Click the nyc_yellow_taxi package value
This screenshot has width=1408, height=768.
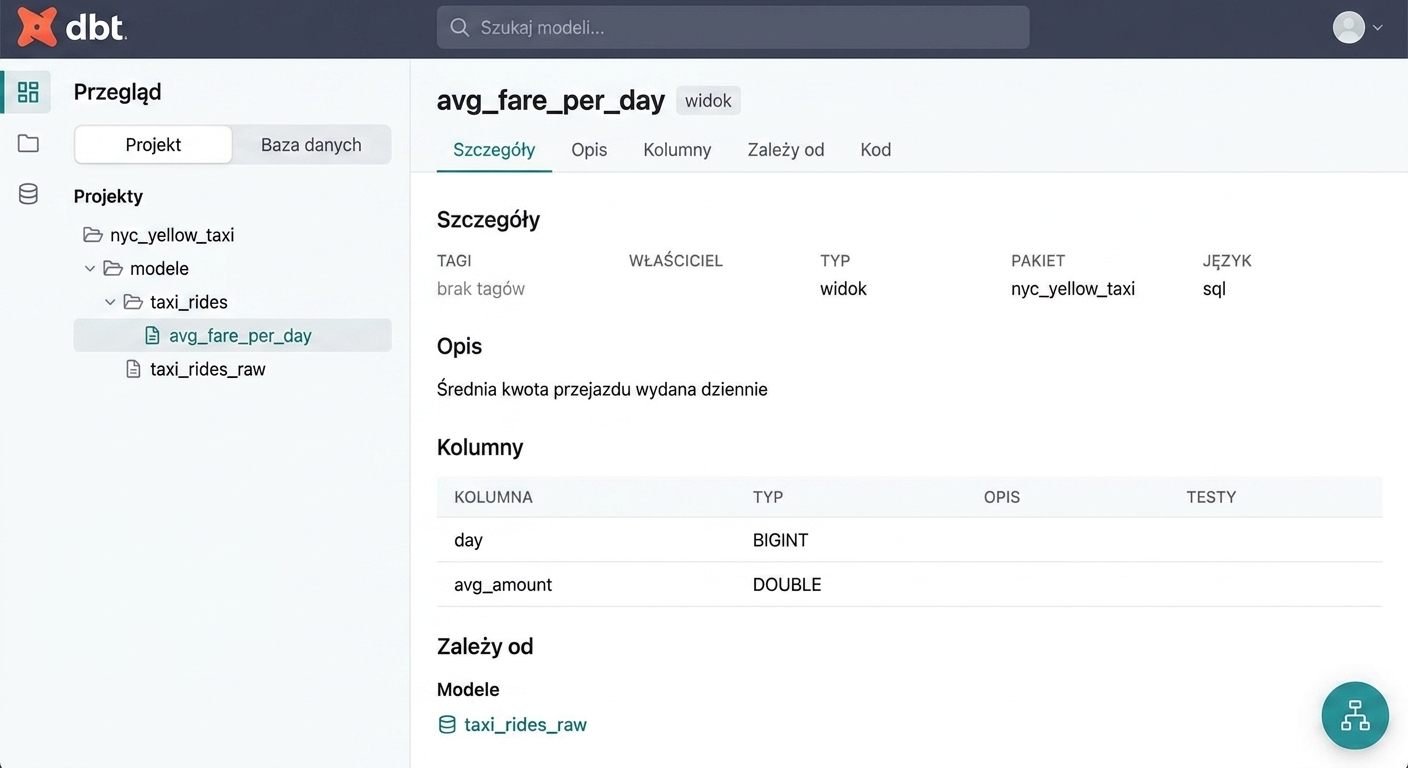click(x=1073, y=289)
